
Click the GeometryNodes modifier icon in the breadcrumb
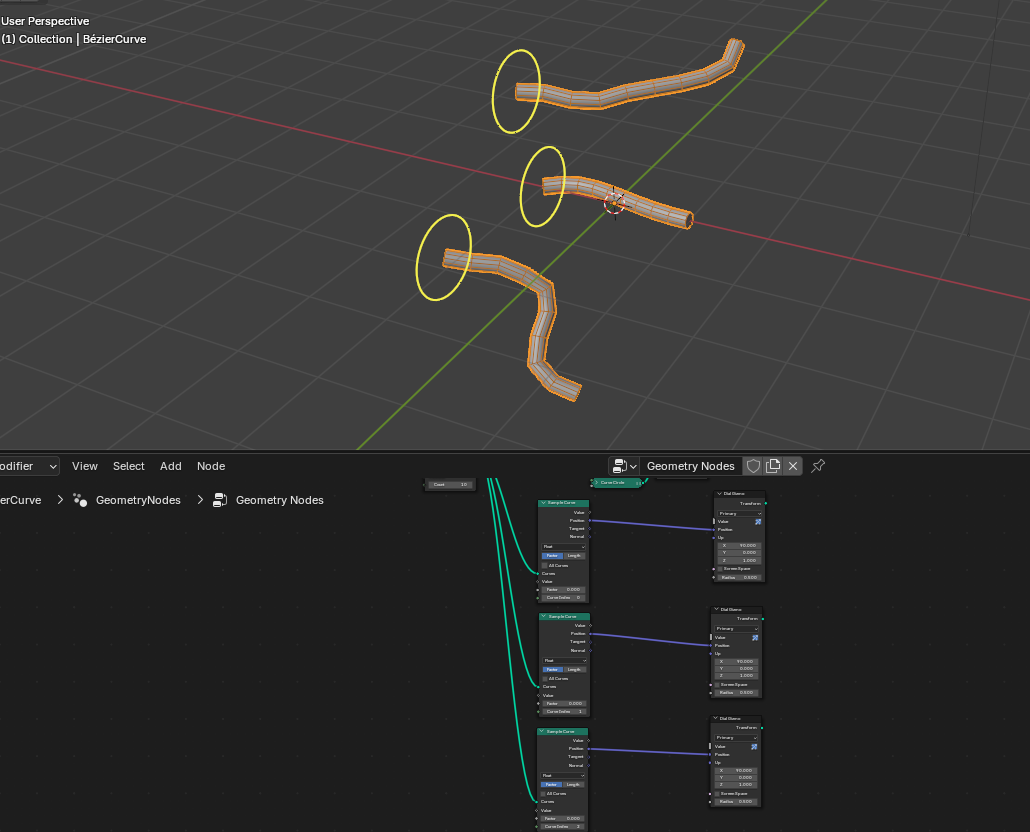tap(80, 500)
